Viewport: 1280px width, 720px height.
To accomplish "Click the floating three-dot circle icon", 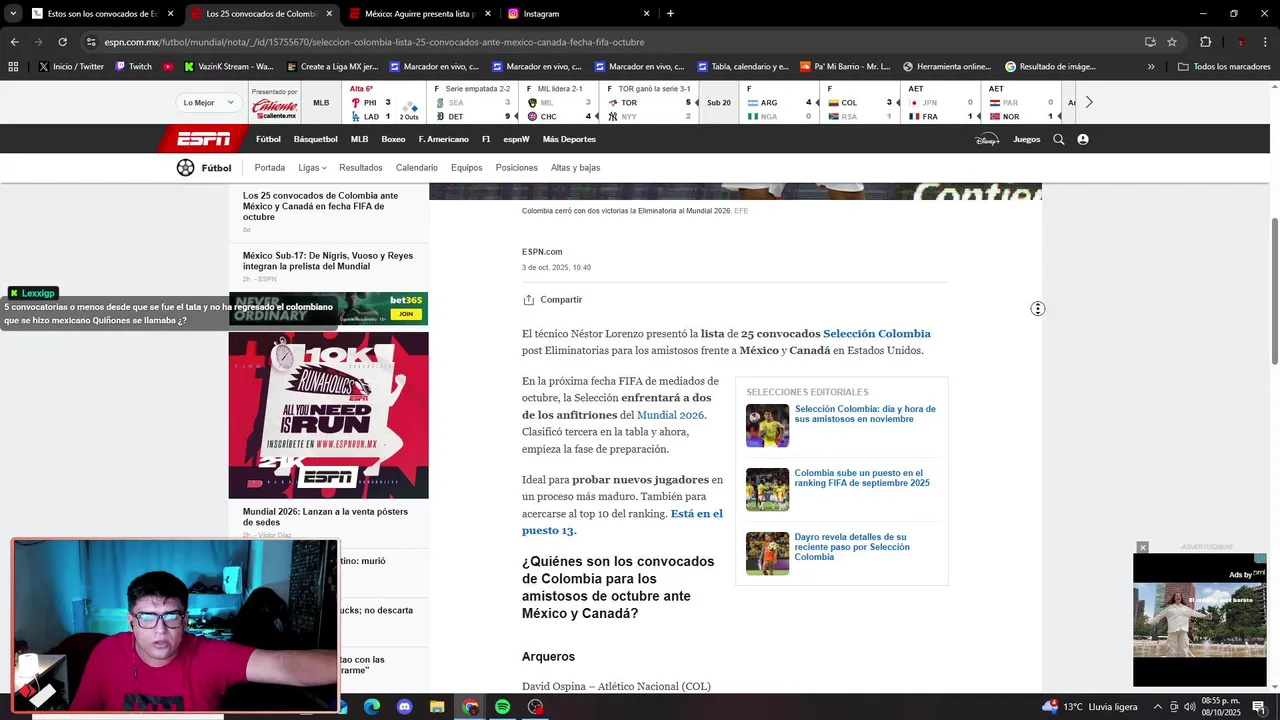I will (1038, 309).
